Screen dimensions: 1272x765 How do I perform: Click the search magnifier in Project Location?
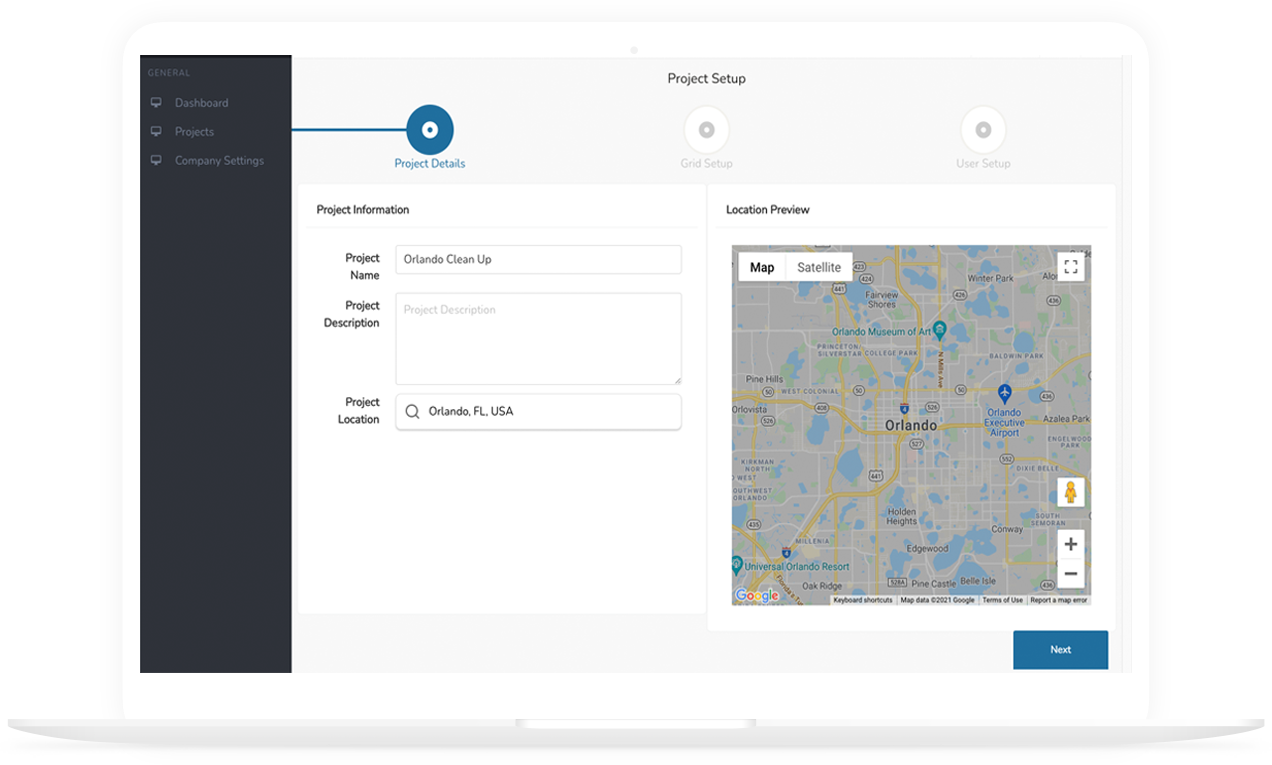pos(412,411)
